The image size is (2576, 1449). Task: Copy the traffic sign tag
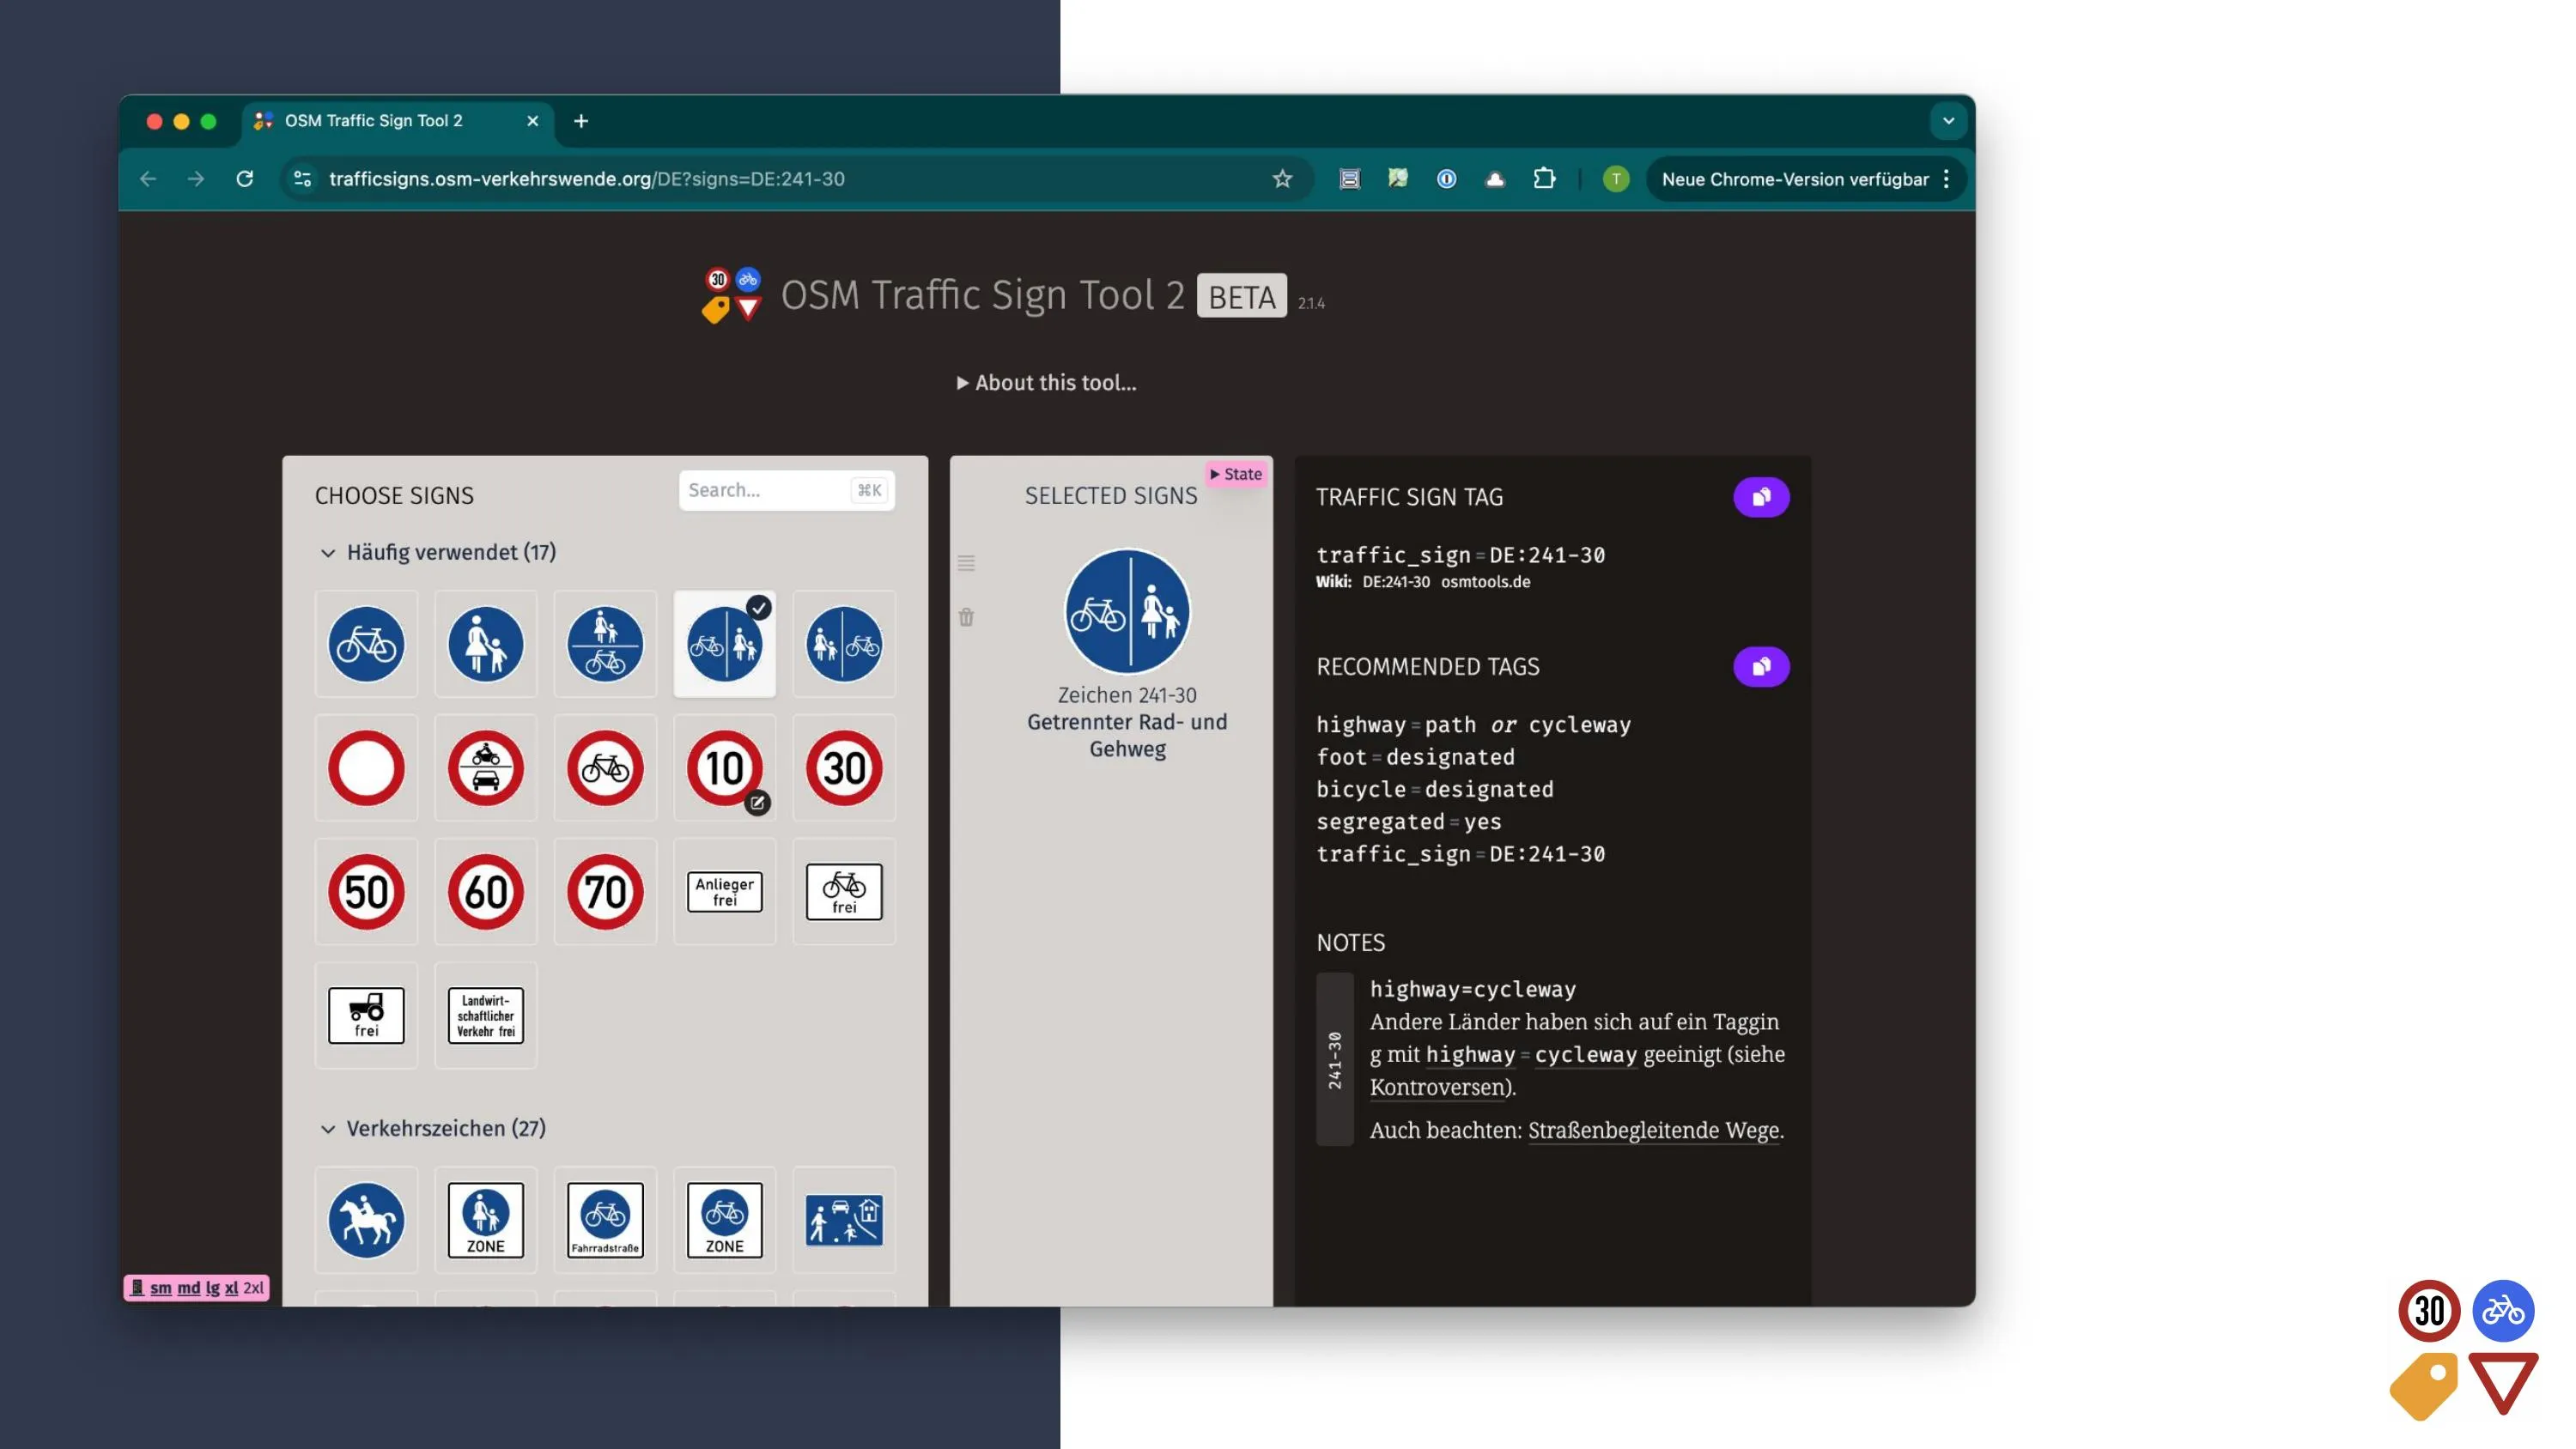tap(1760, 497)
